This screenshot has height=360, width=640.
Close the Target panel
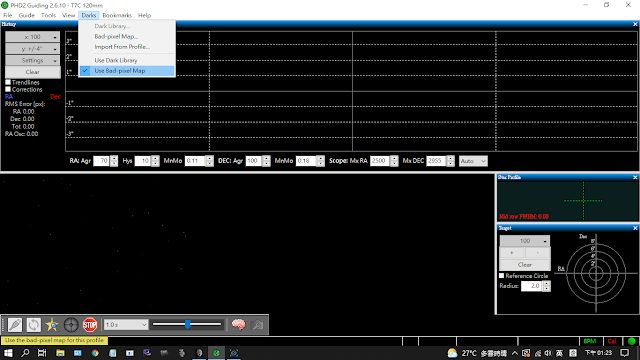click(635, 228)
